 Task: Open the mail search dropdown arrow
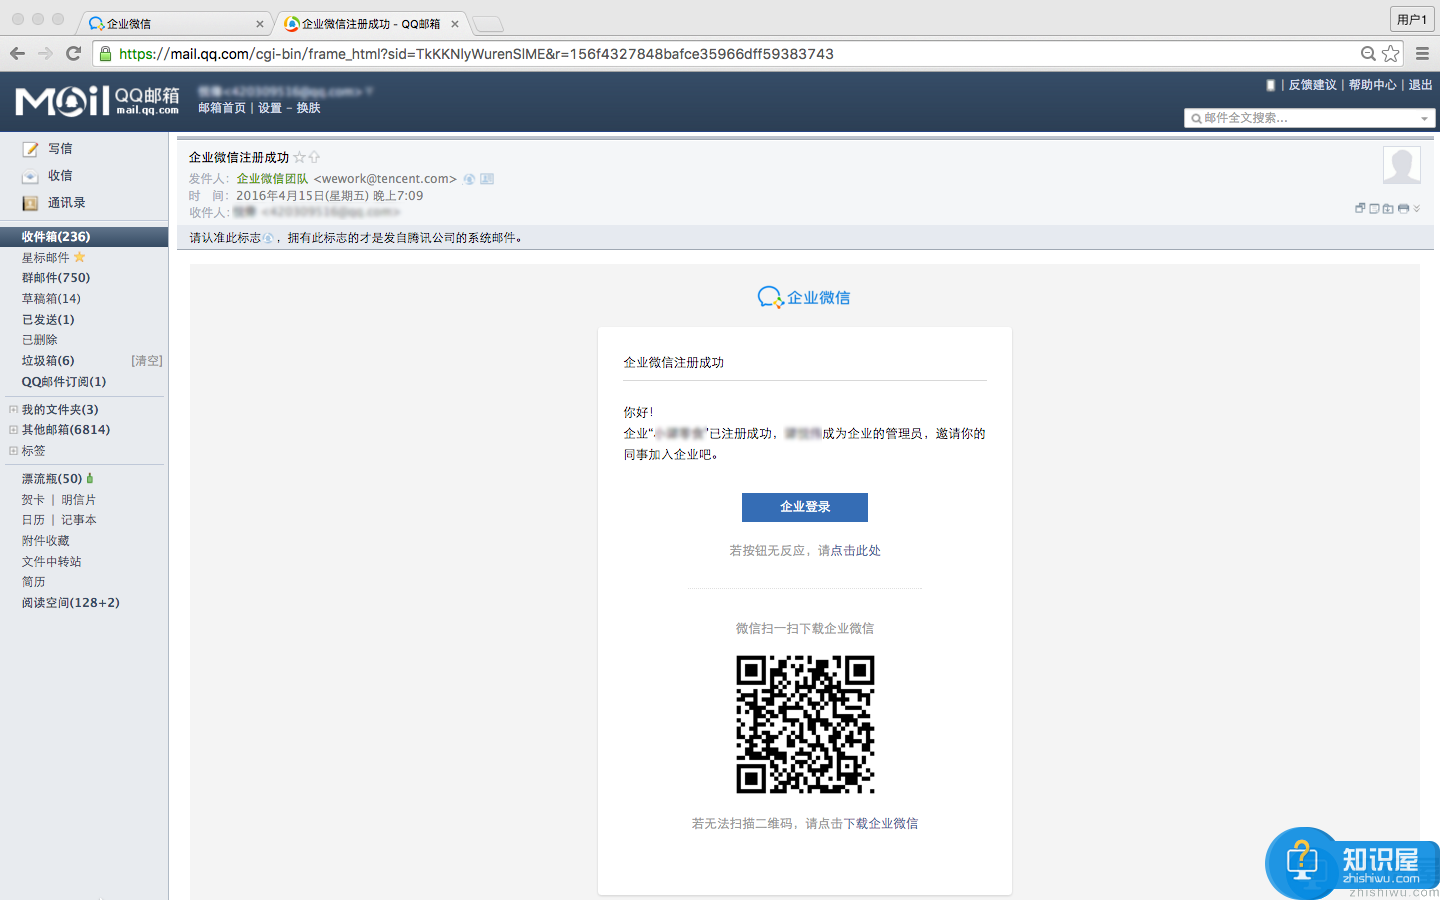pos(1425,118)
